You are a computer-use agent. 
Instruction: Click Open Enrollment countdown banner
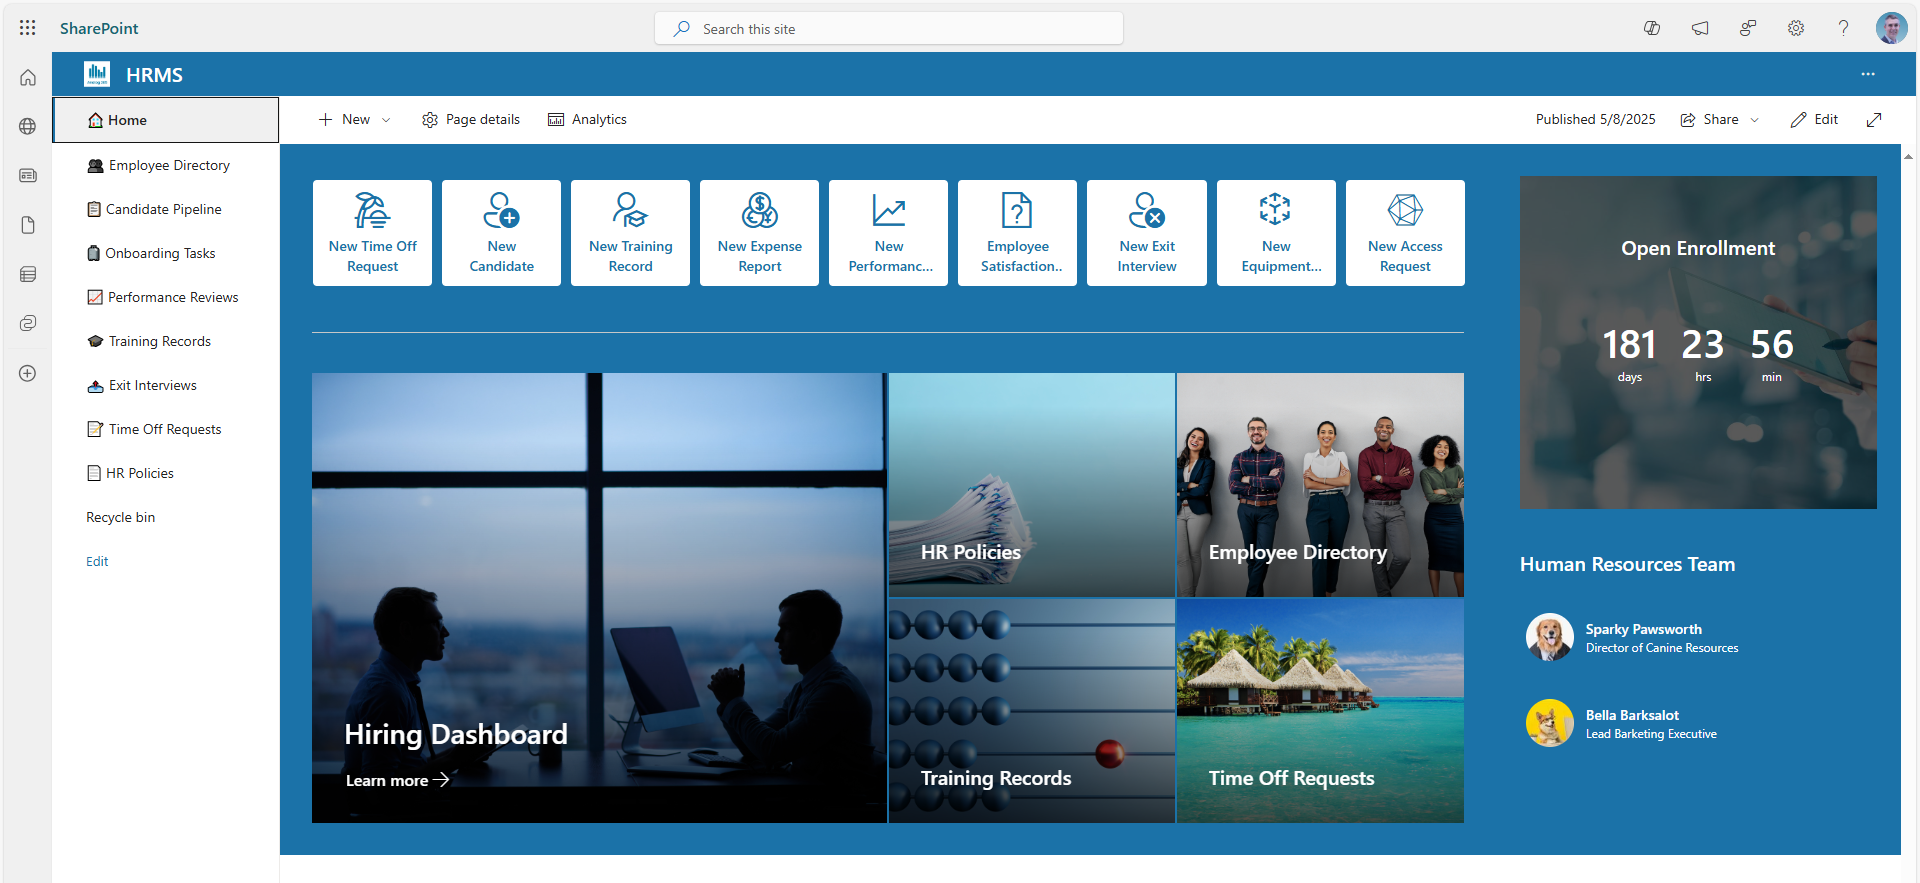click(x=1698, y=342)
